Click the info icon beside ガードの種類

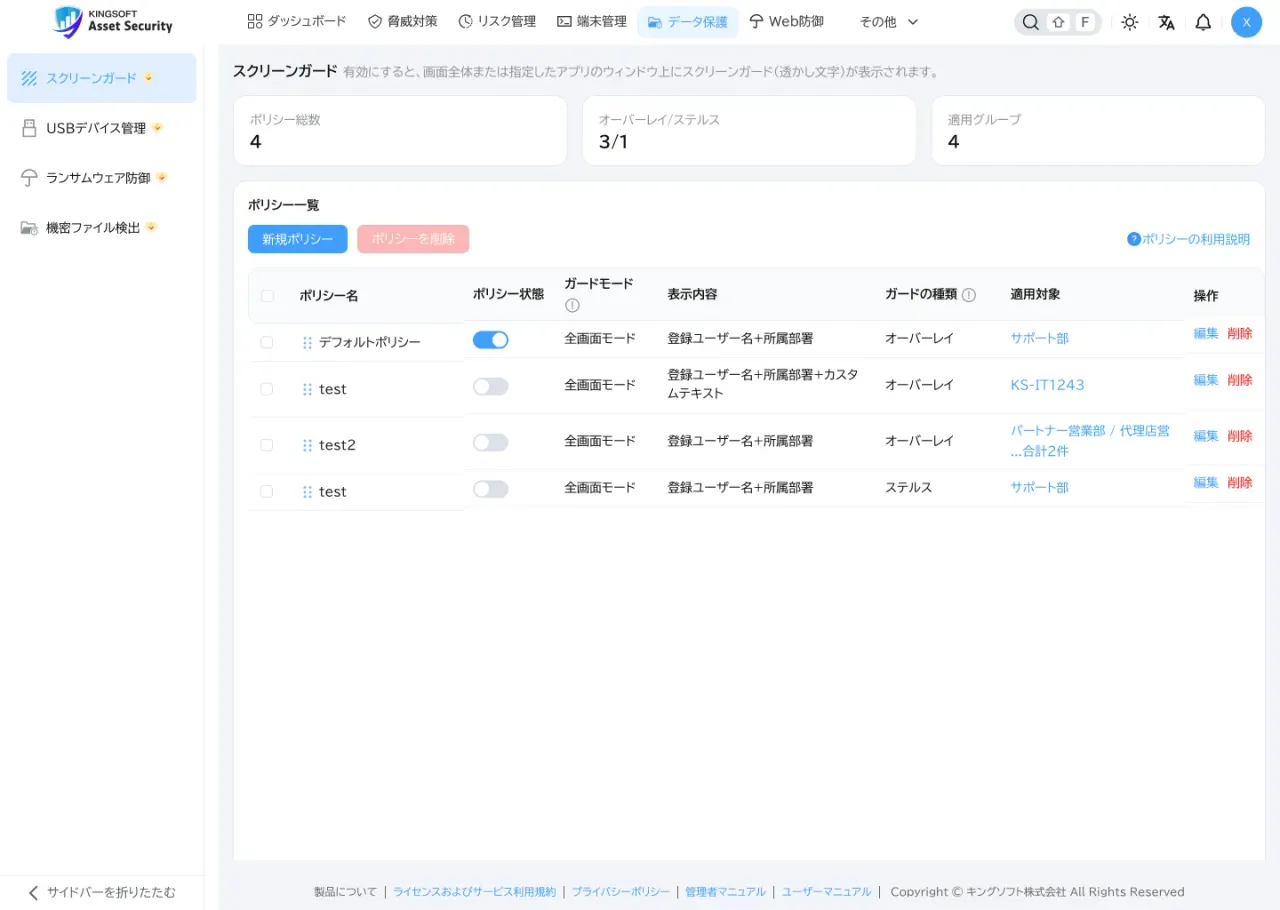[969, 295]
